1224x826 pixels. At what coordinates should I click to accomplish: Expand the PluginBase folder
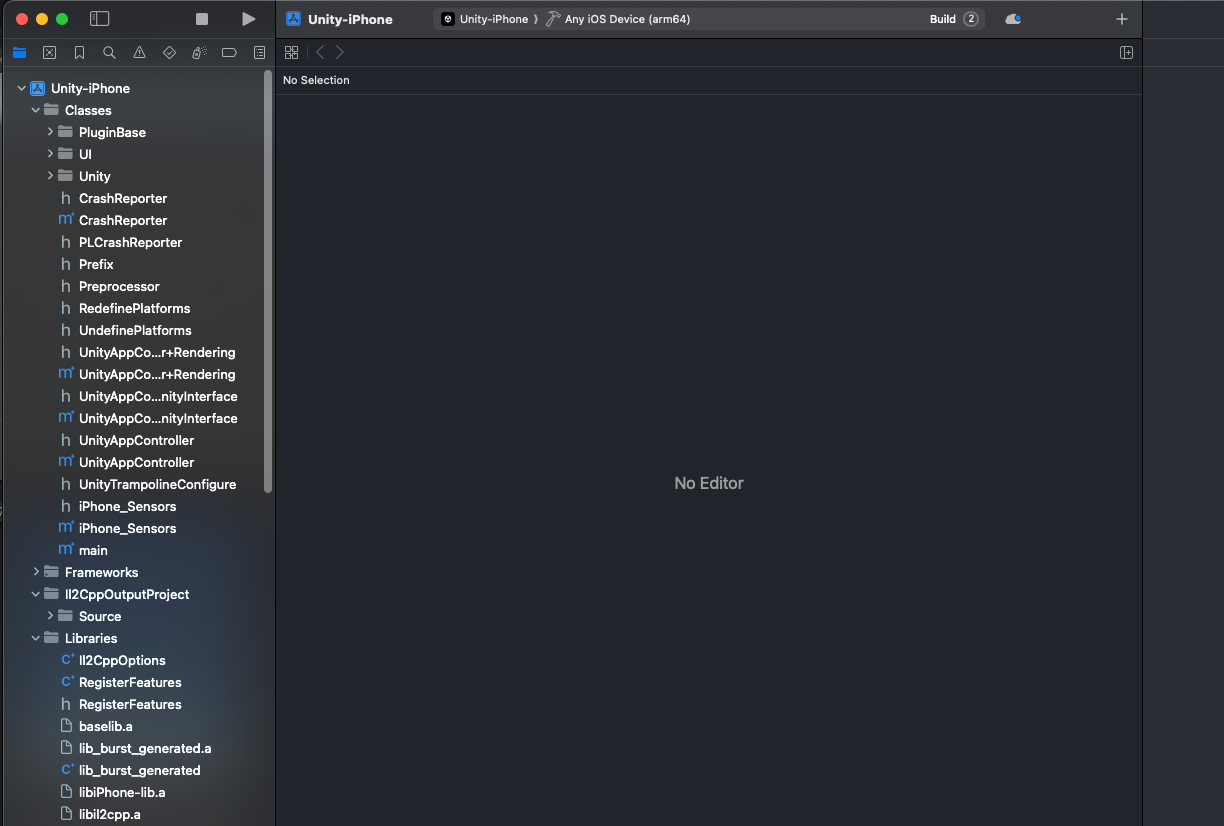coord(50,132)
